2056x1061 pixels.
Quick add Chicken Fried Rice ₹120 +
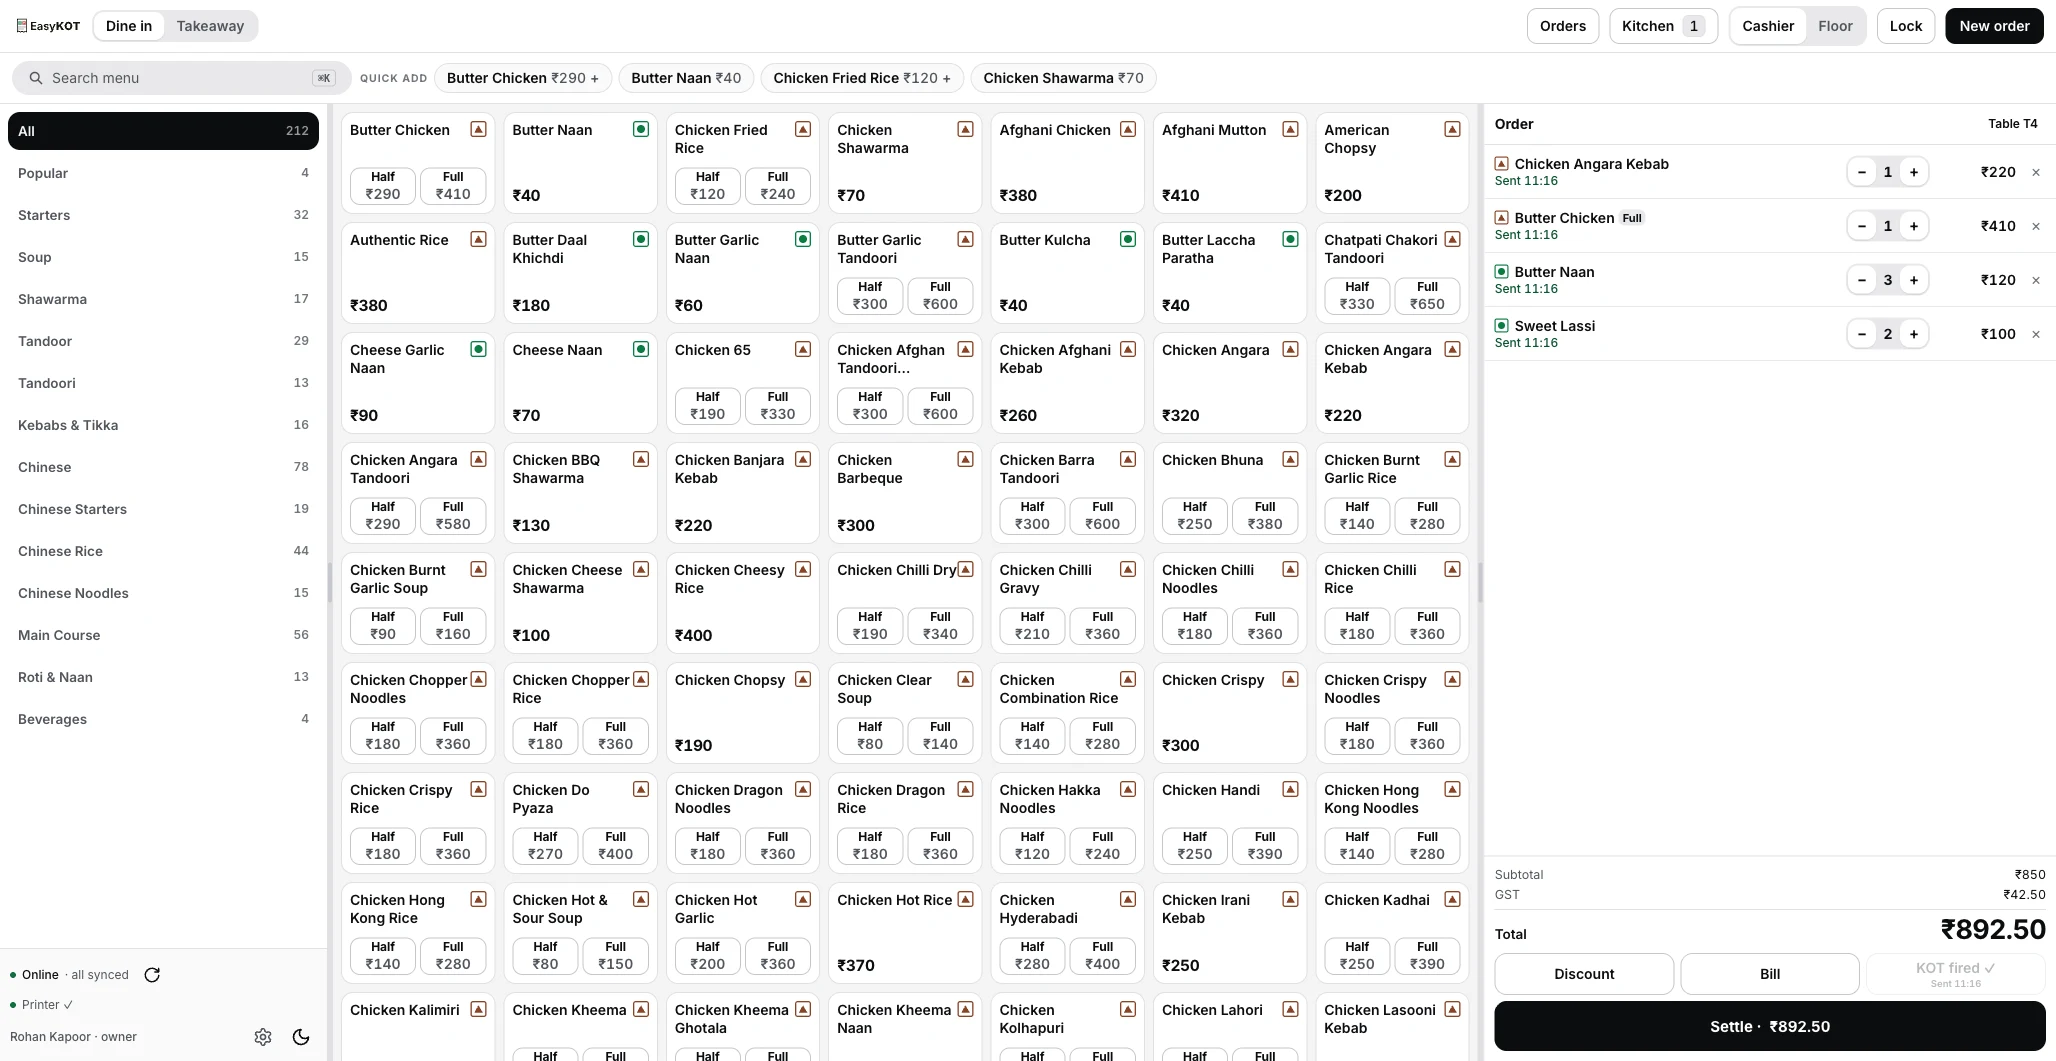pos(862,78)
